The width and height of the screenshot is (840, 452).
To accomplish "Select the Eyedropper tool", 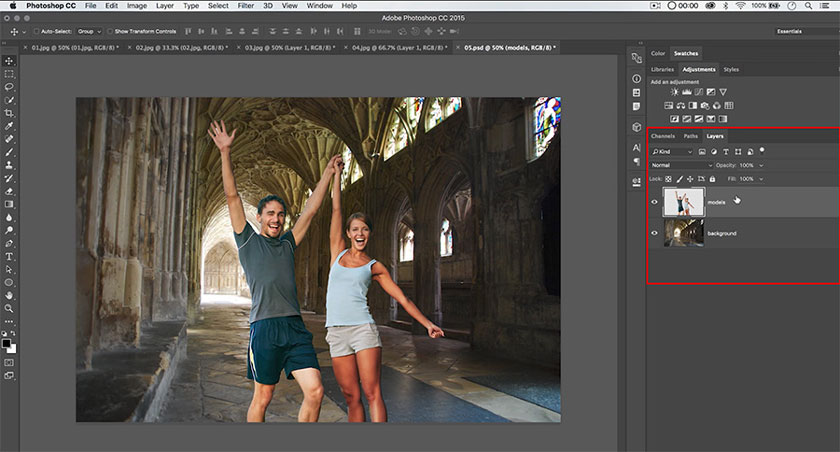I will click(x=9, y=126).
